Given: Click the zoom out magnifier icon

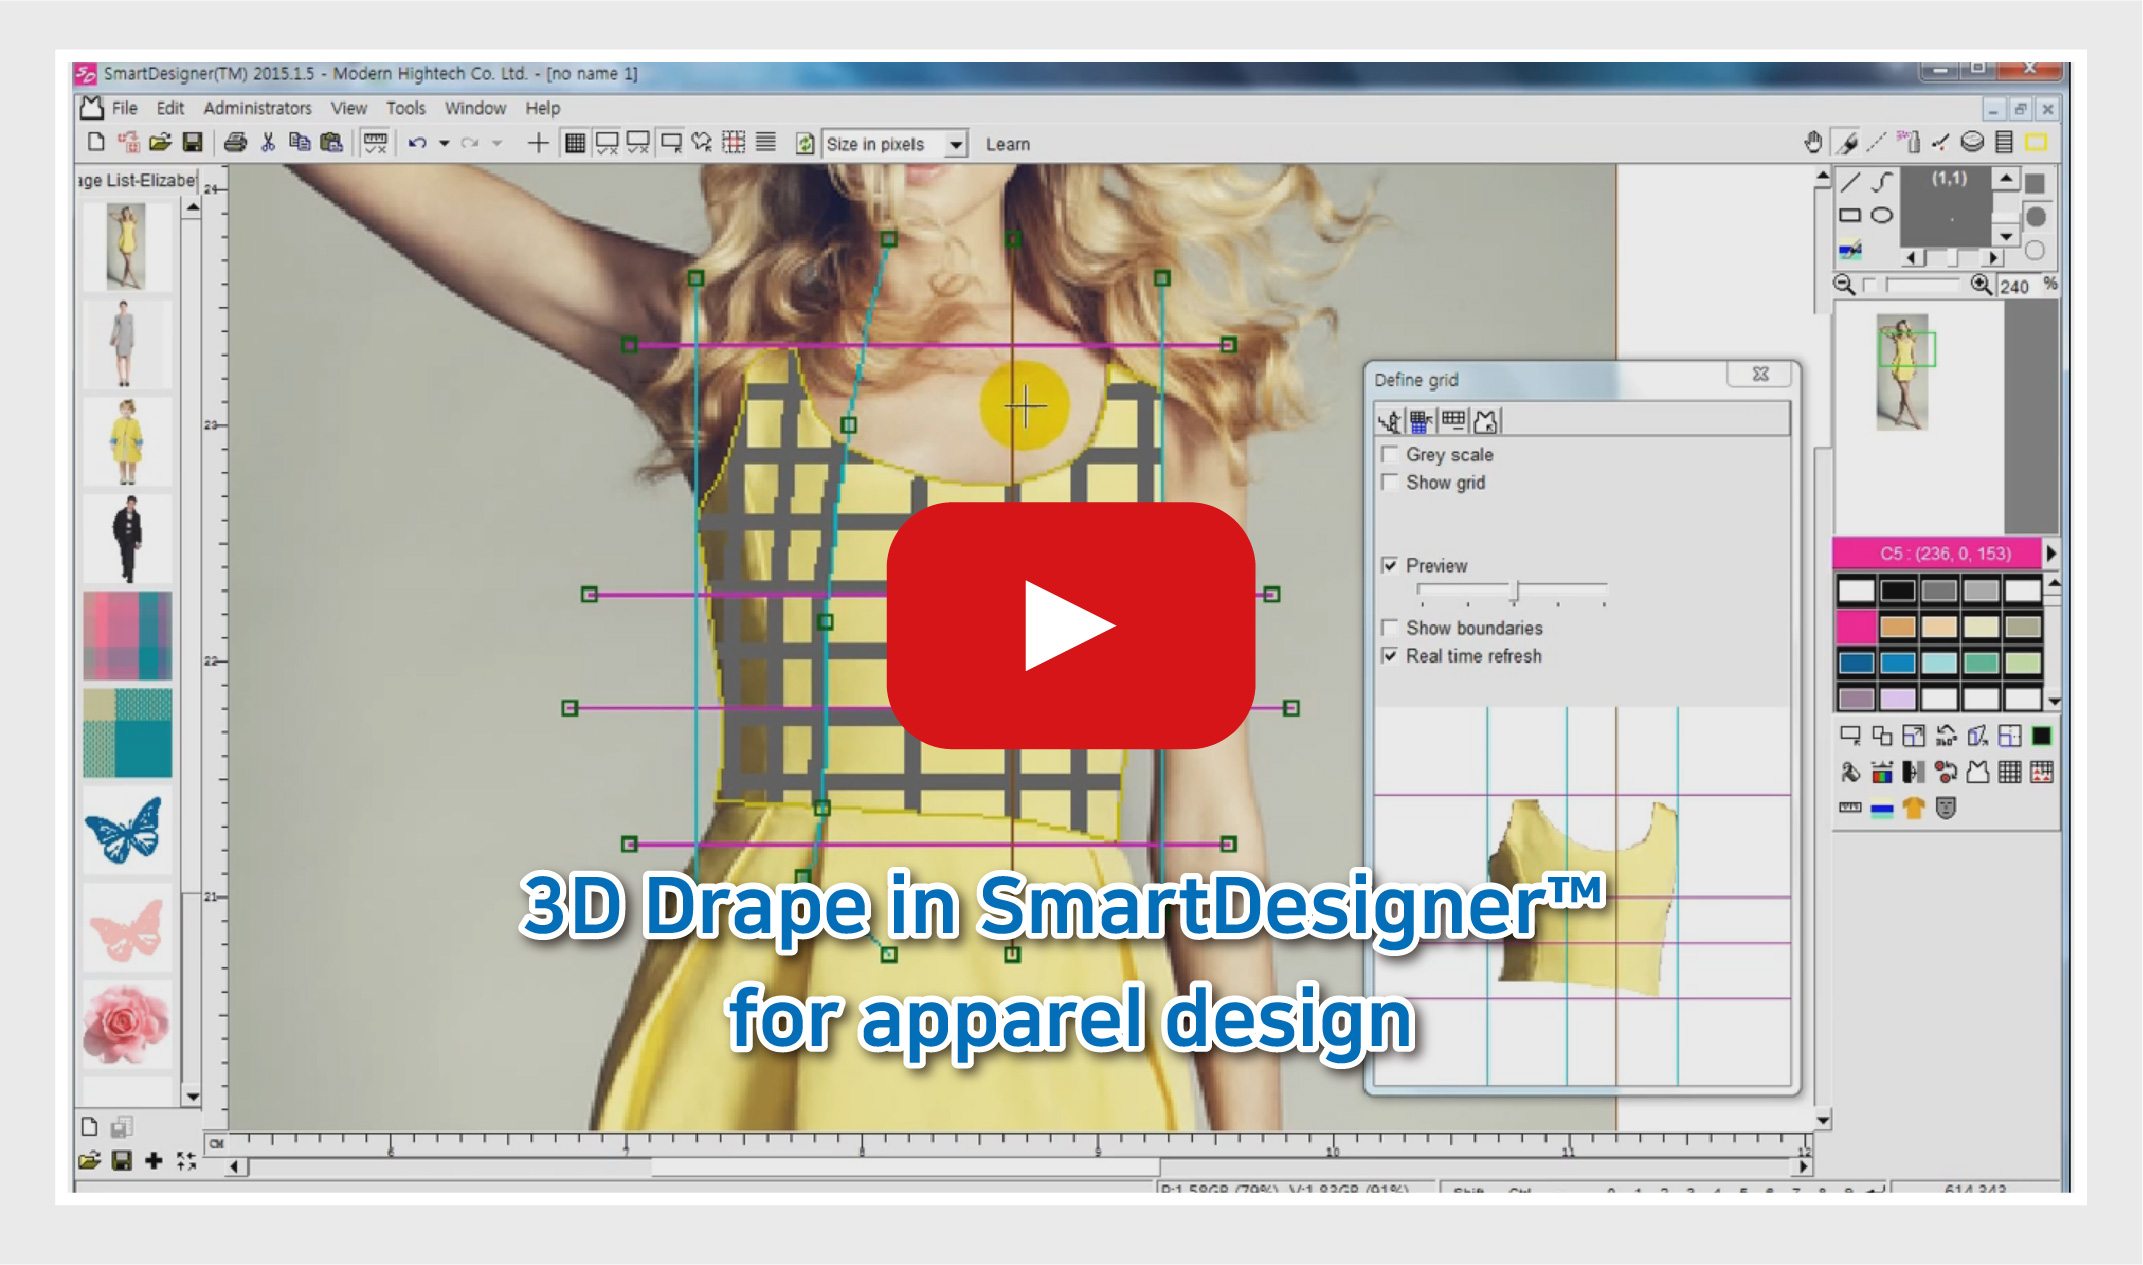Looking at the screenshot, I should 1845,285.
